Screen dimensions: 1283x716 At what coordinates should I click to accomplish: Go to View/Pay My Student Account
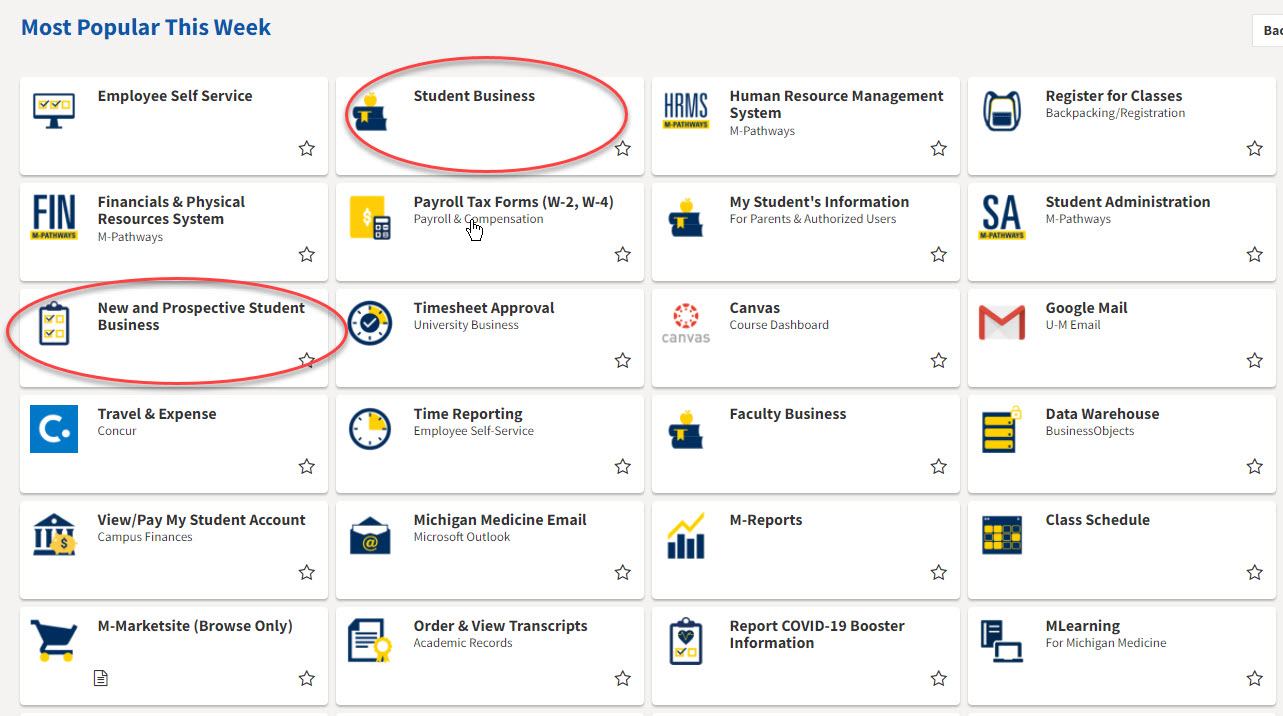point(201,520)
